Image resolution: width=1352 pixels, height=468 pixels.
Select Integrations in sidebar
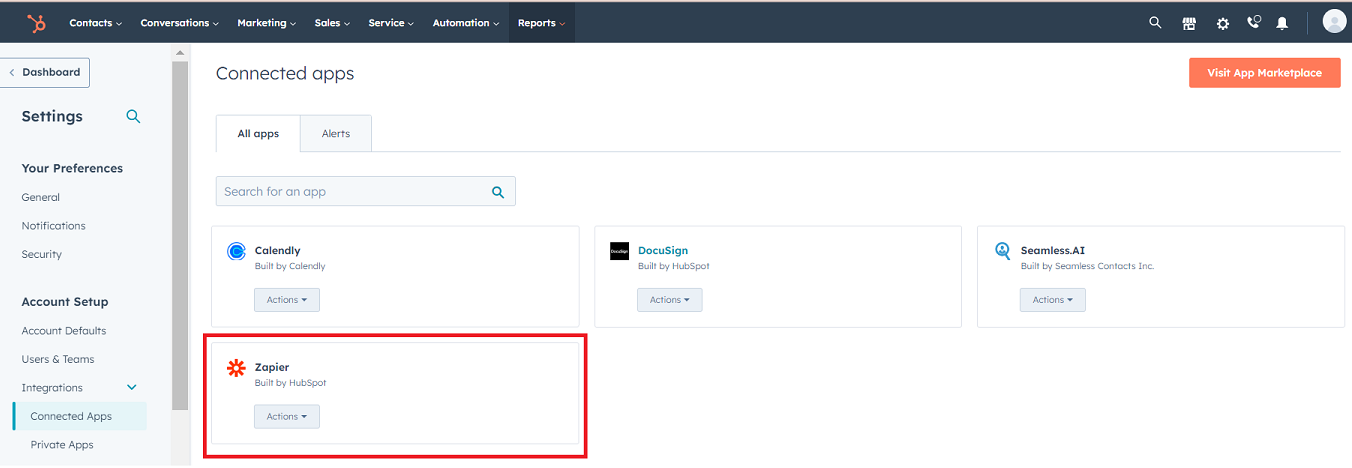pos(52,388)
